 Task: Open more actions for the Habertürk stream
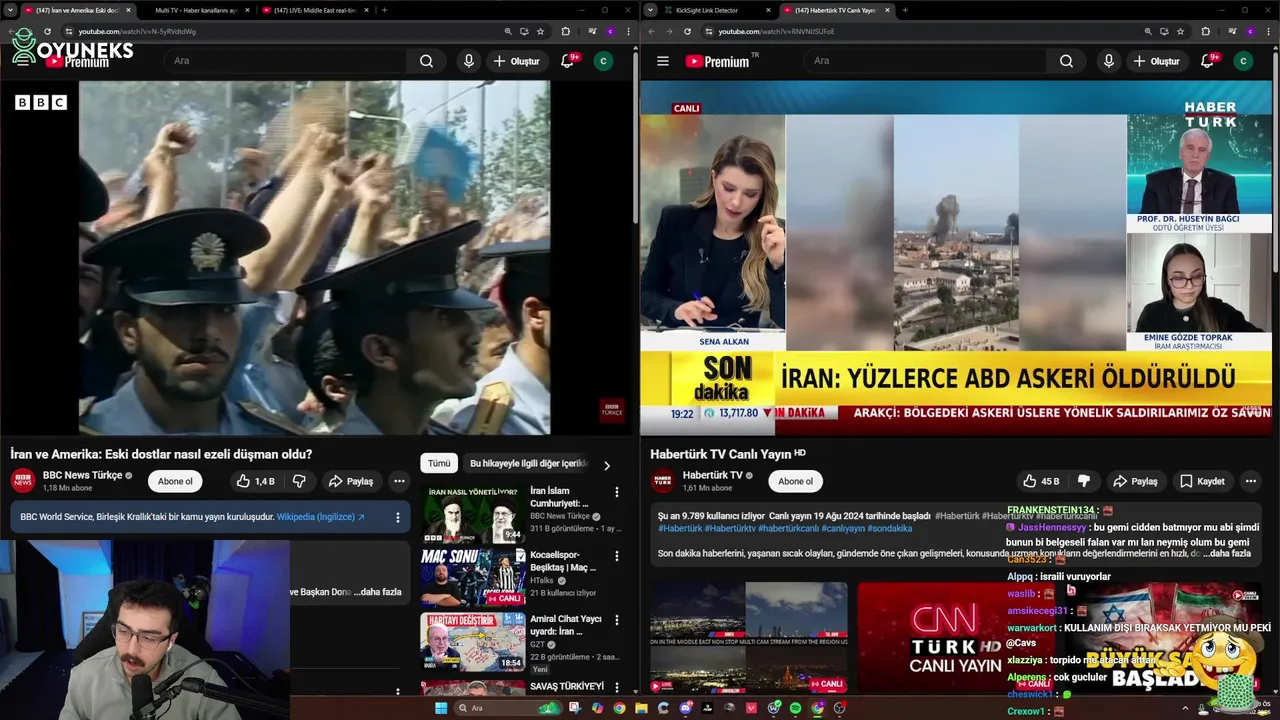1250,481
